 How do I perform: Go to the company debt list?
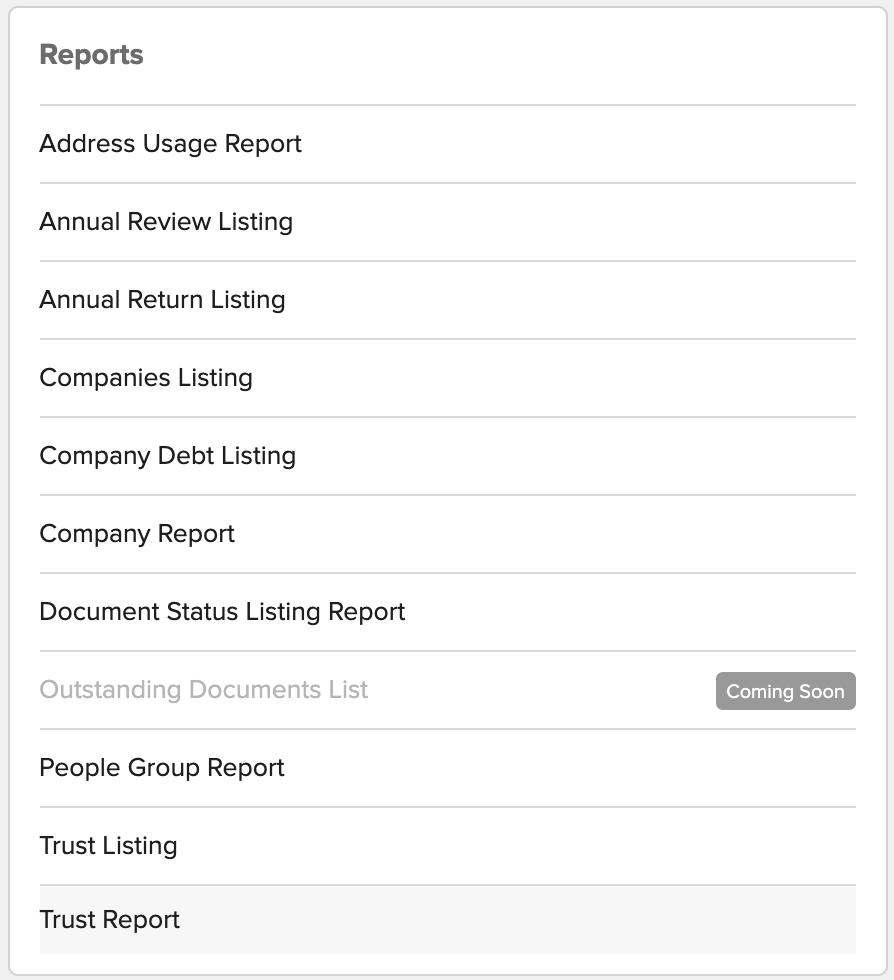tap(448, 456)
